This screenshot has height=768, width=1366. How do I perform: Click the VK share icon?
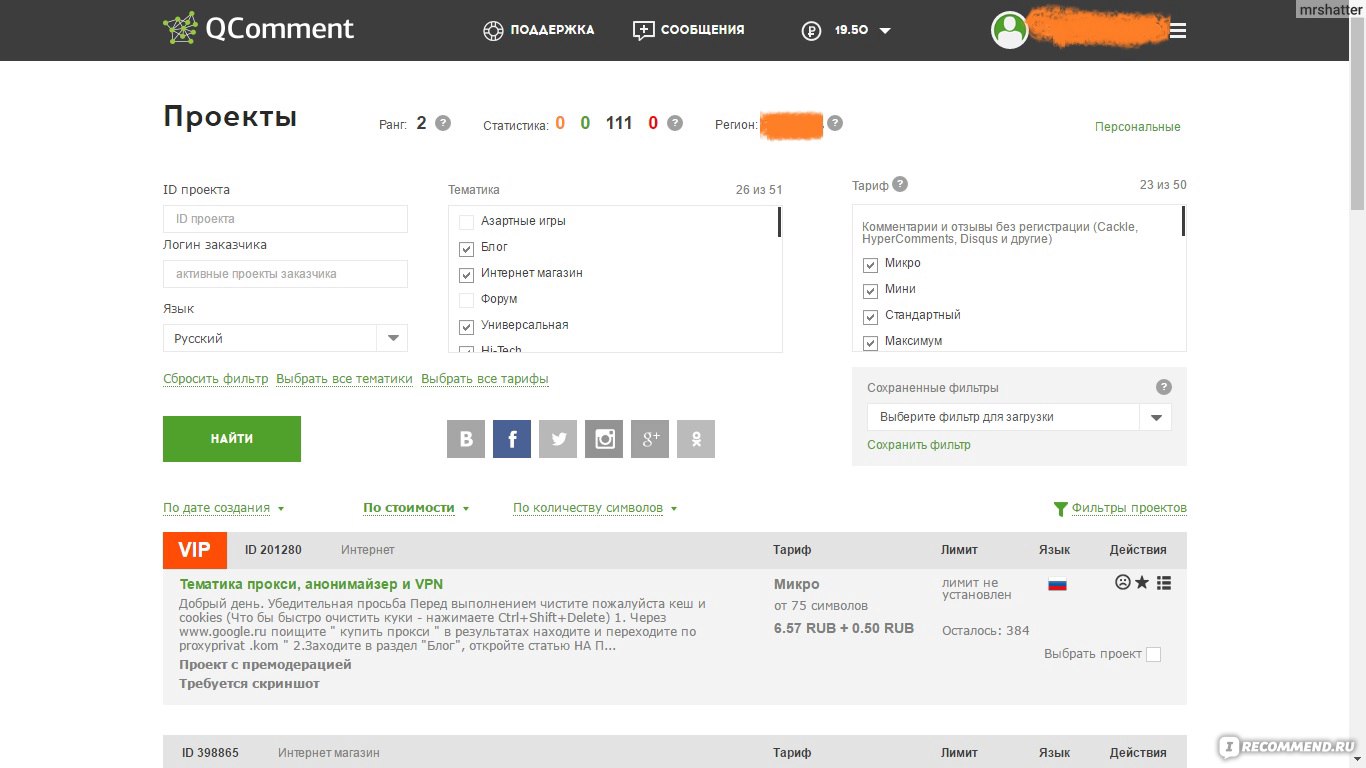[x=466, y=439]
